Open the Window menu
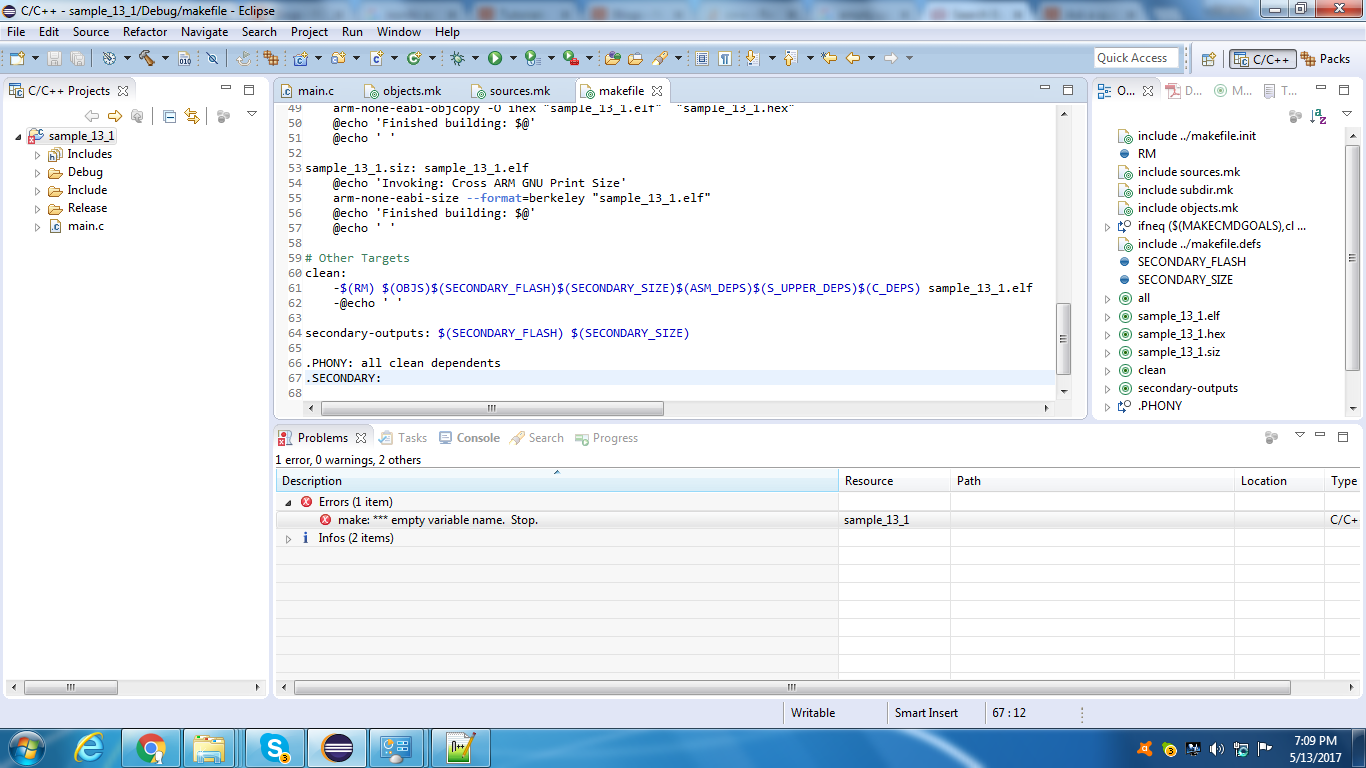This screenshot has width=1366, height=768. coord(399,32)
